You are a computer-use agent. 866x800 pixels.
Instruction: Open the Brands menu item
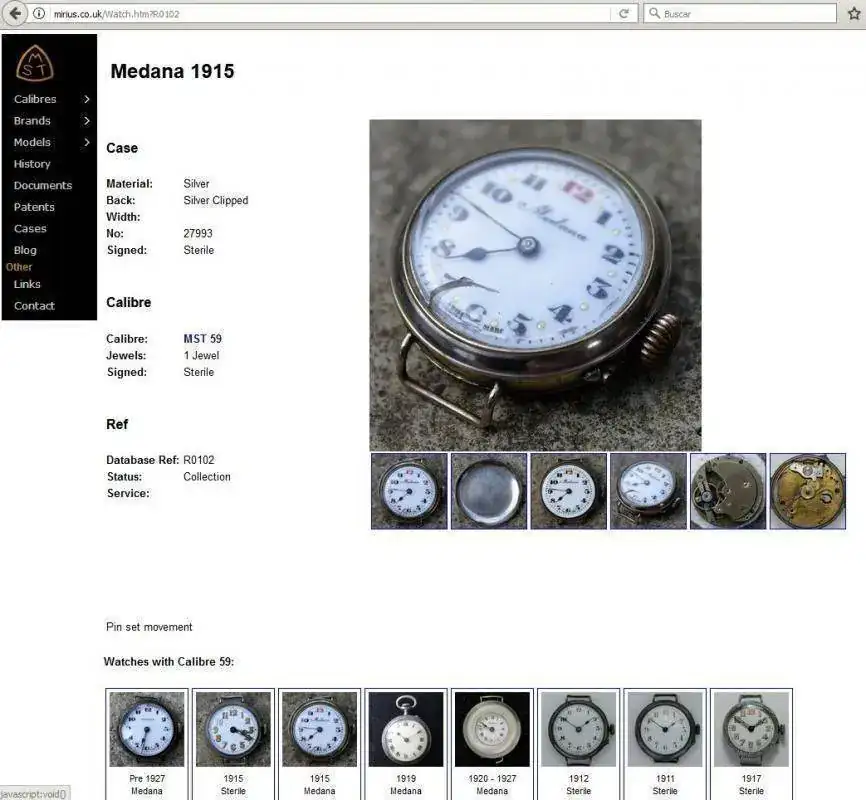point(32,120)
